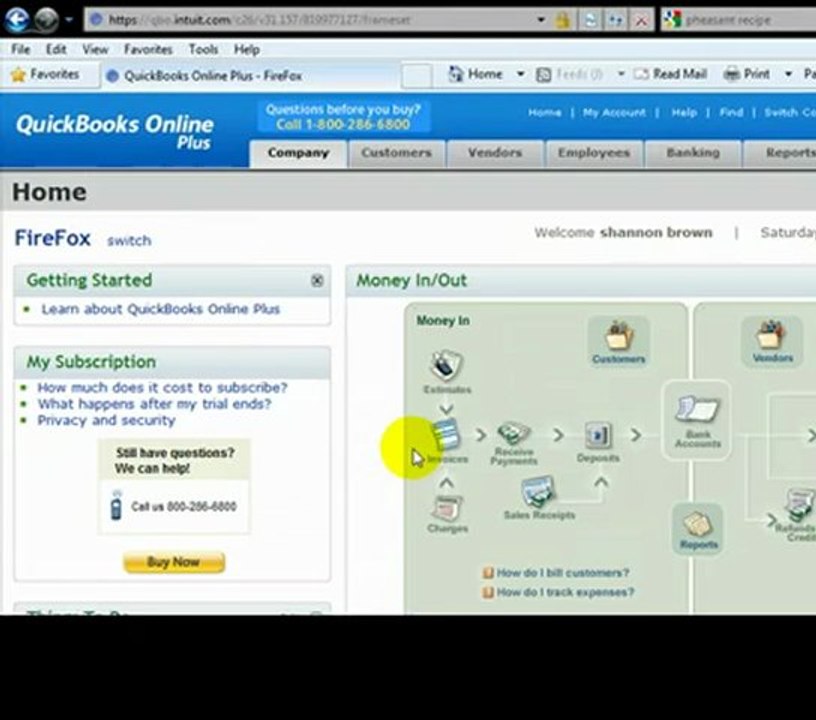Switch to the Company tab
Image resolution: width=816 pixels, height=720 pixels.
[298, 153]
